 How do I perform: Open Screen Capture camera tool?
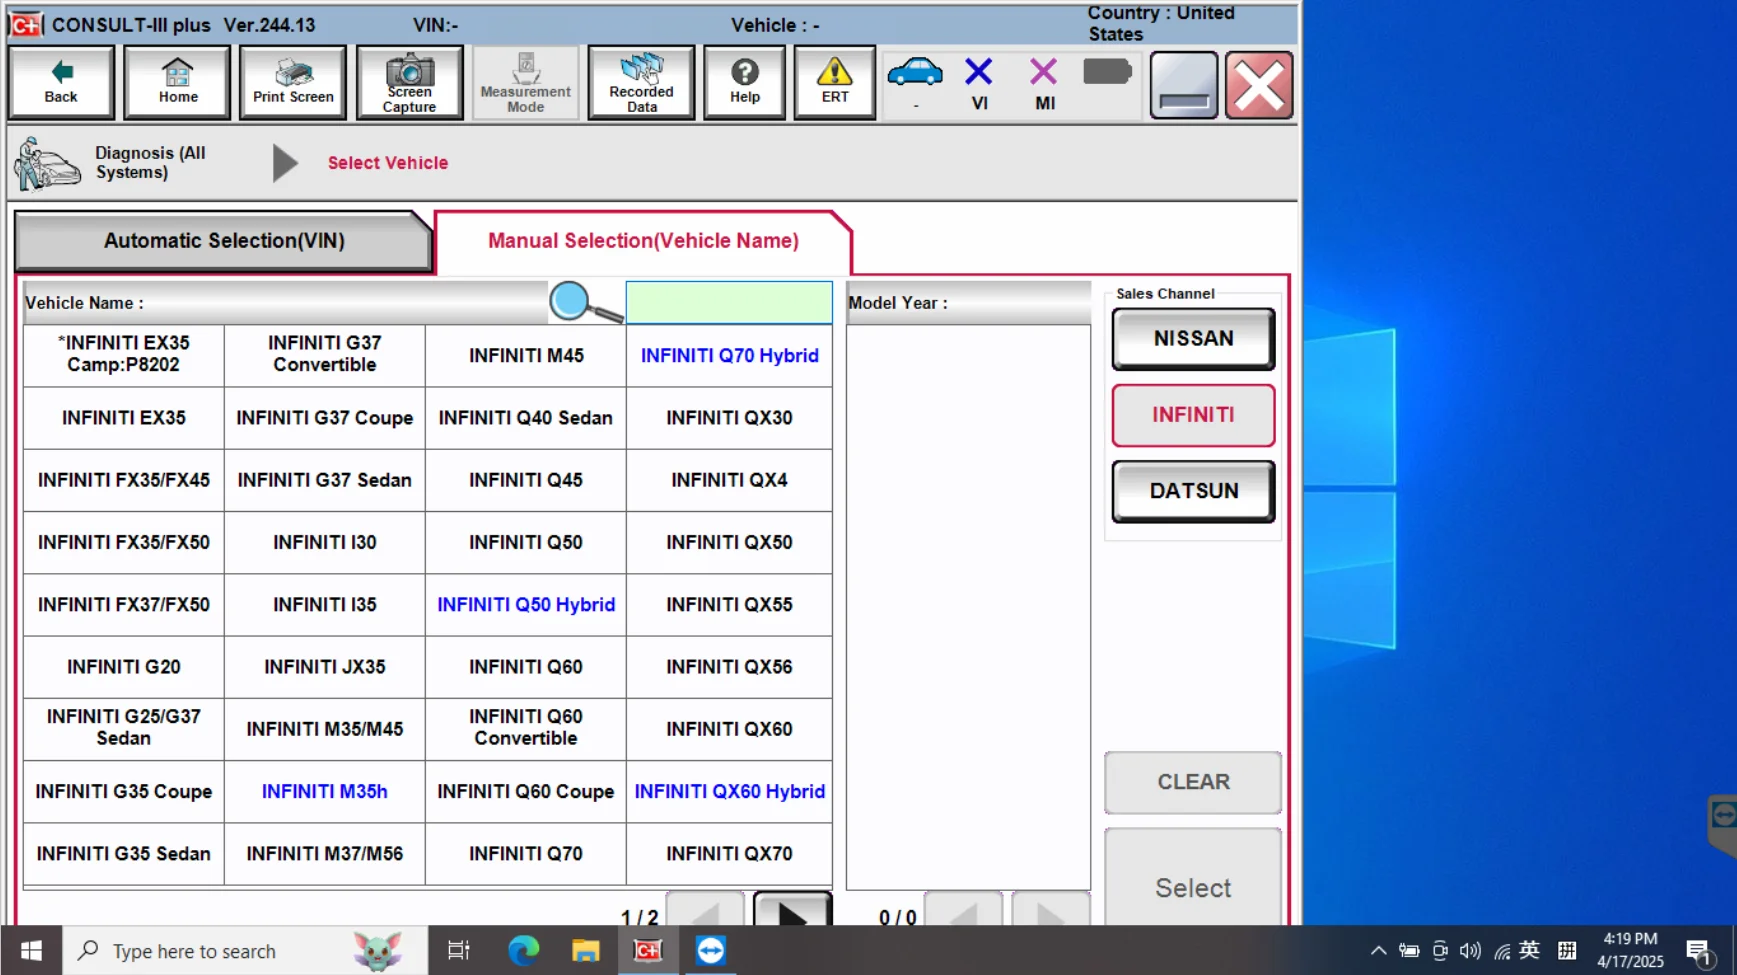tap(409, 82)
